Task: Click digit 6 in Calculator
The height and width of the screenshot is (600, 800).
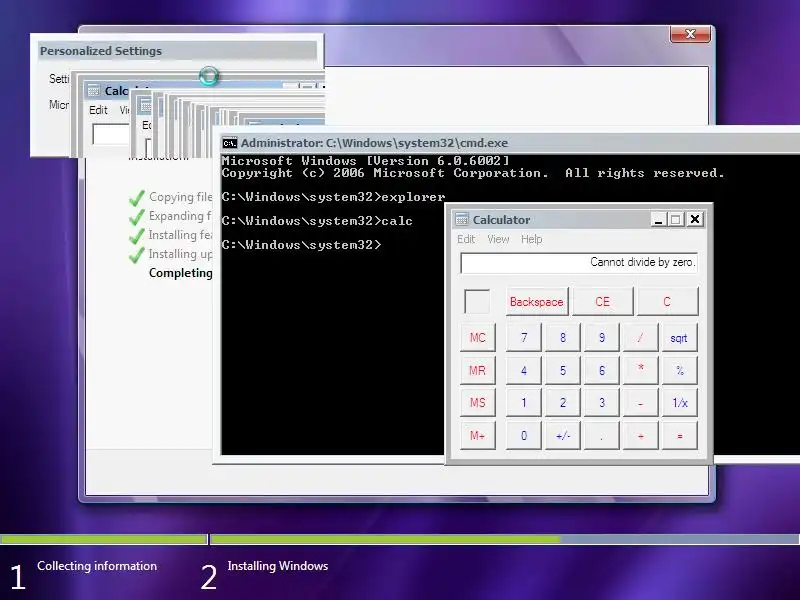Action: pyautogui.click(x=602, y=370)
